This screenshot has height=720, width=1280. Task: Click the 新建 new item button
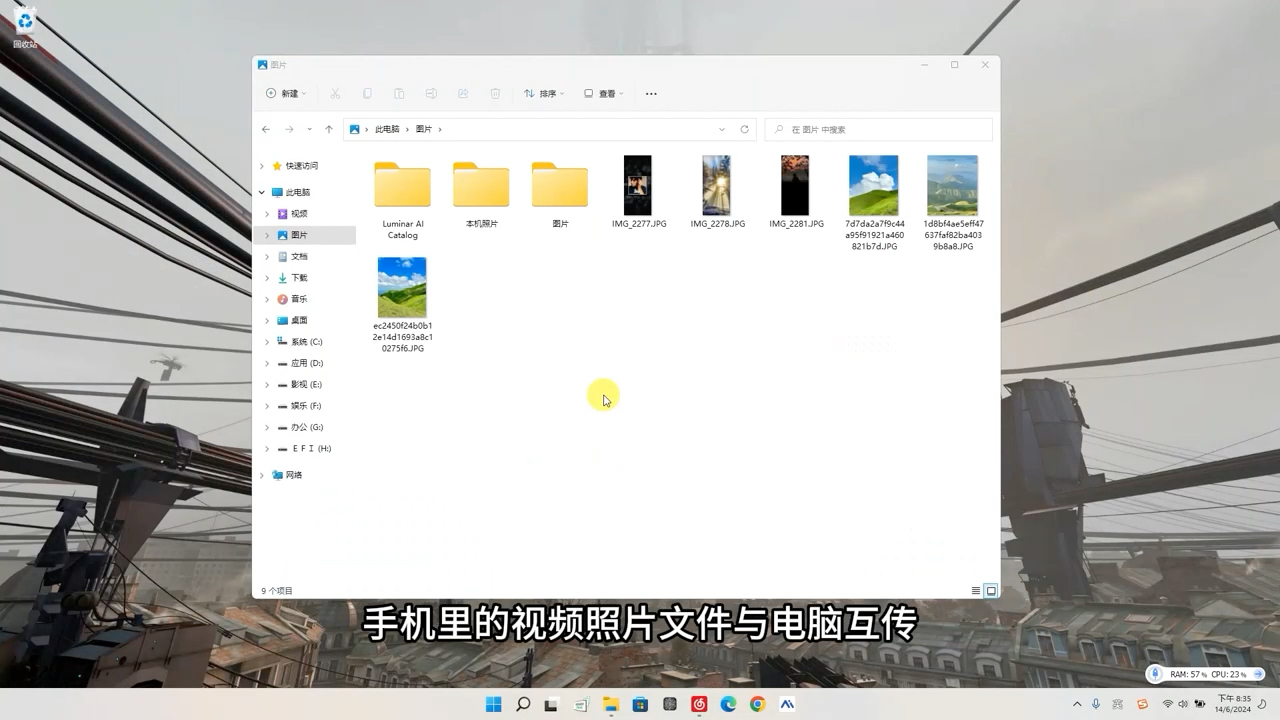[285, 93]
